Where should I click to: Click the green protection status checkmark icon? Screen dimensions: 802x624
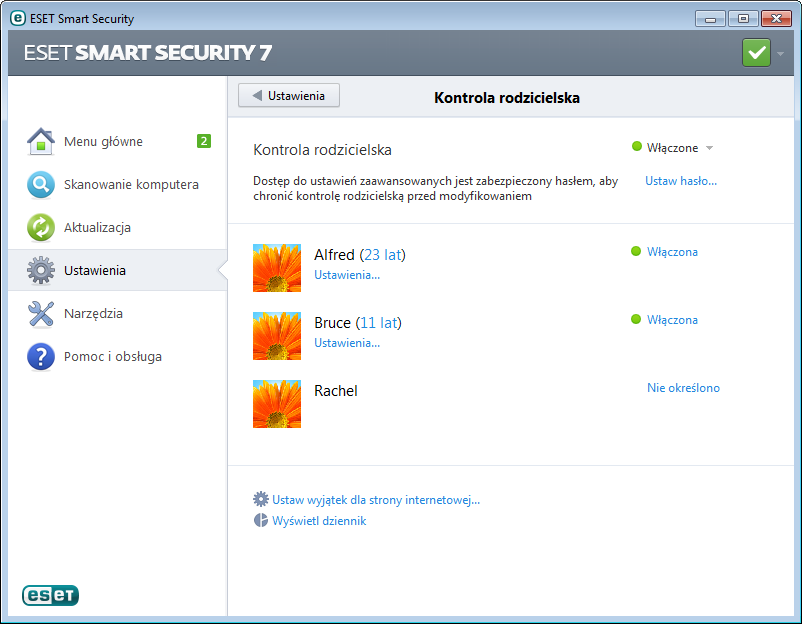point(756,53)
